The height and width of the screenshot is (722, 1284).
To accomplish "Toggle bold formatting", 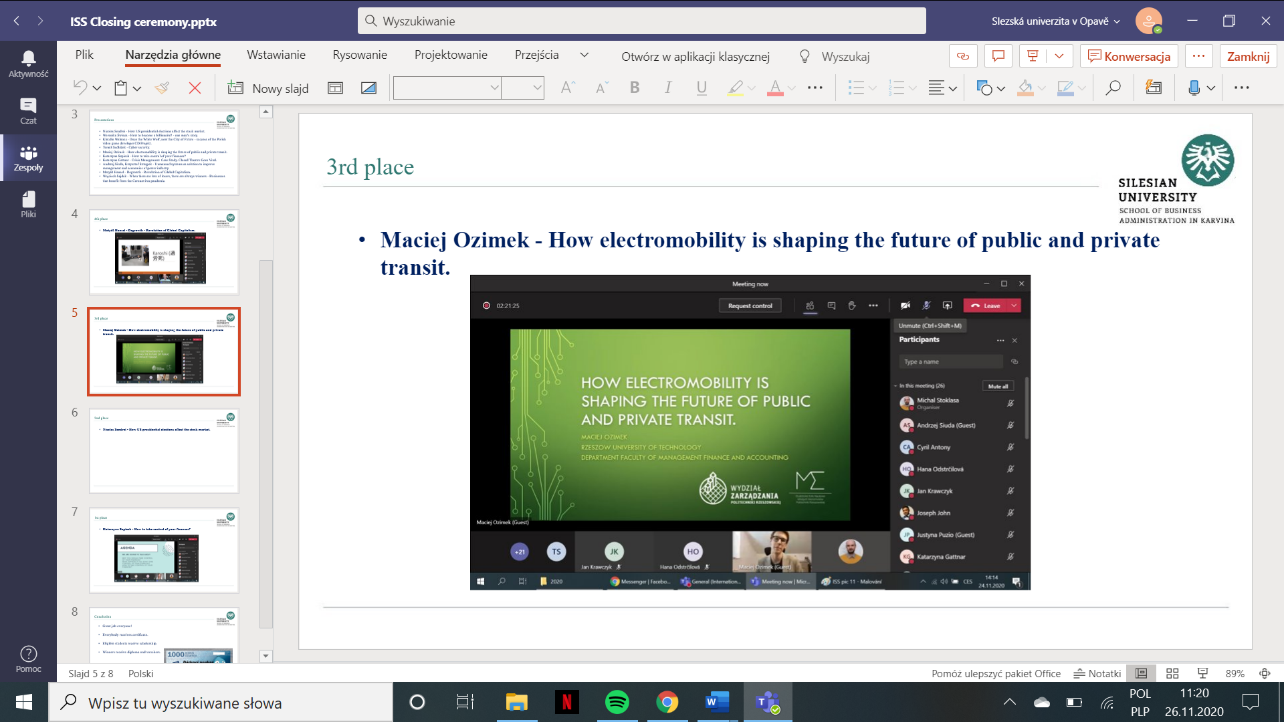I will pos(634,88).
